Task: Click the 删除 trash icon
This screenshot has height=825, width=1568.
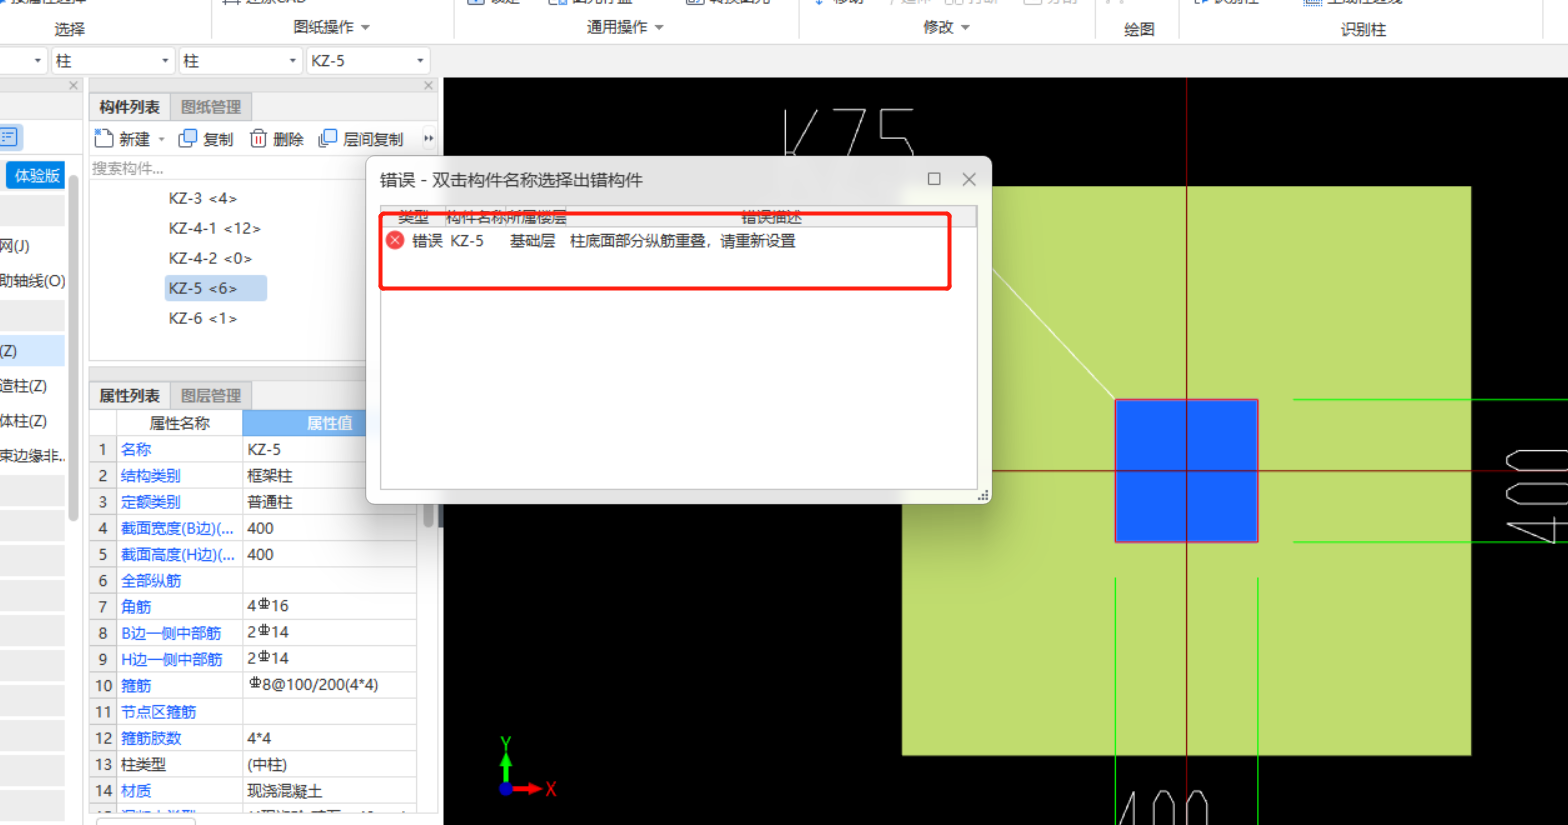Action: [258, 138]
